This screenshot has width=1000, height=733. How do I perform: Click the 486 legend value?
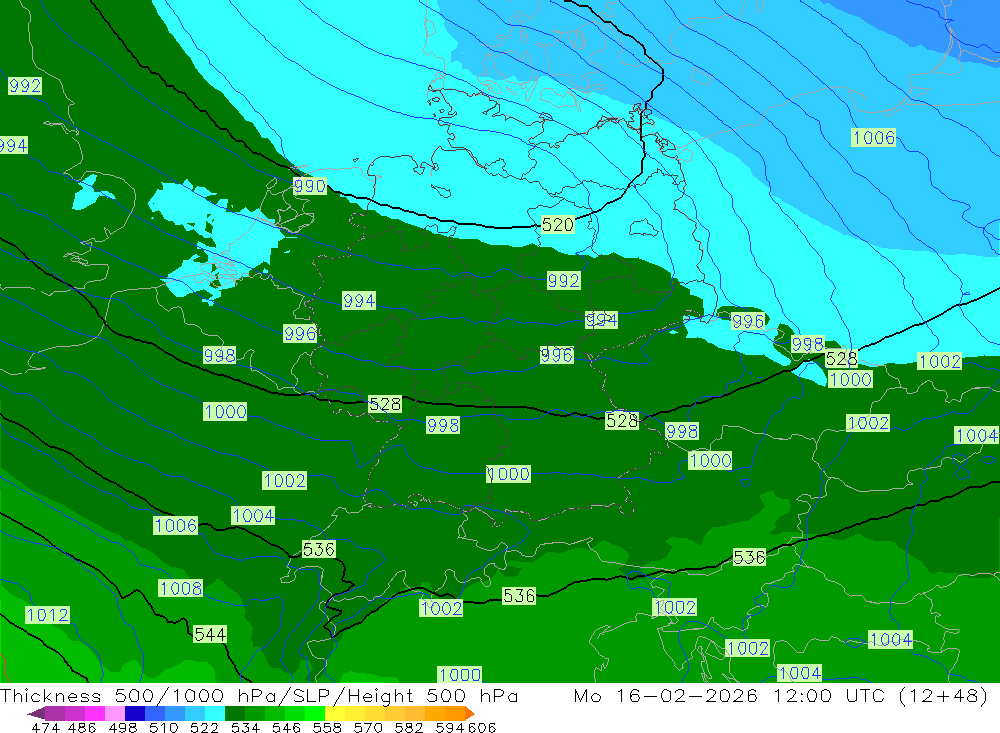82,727
